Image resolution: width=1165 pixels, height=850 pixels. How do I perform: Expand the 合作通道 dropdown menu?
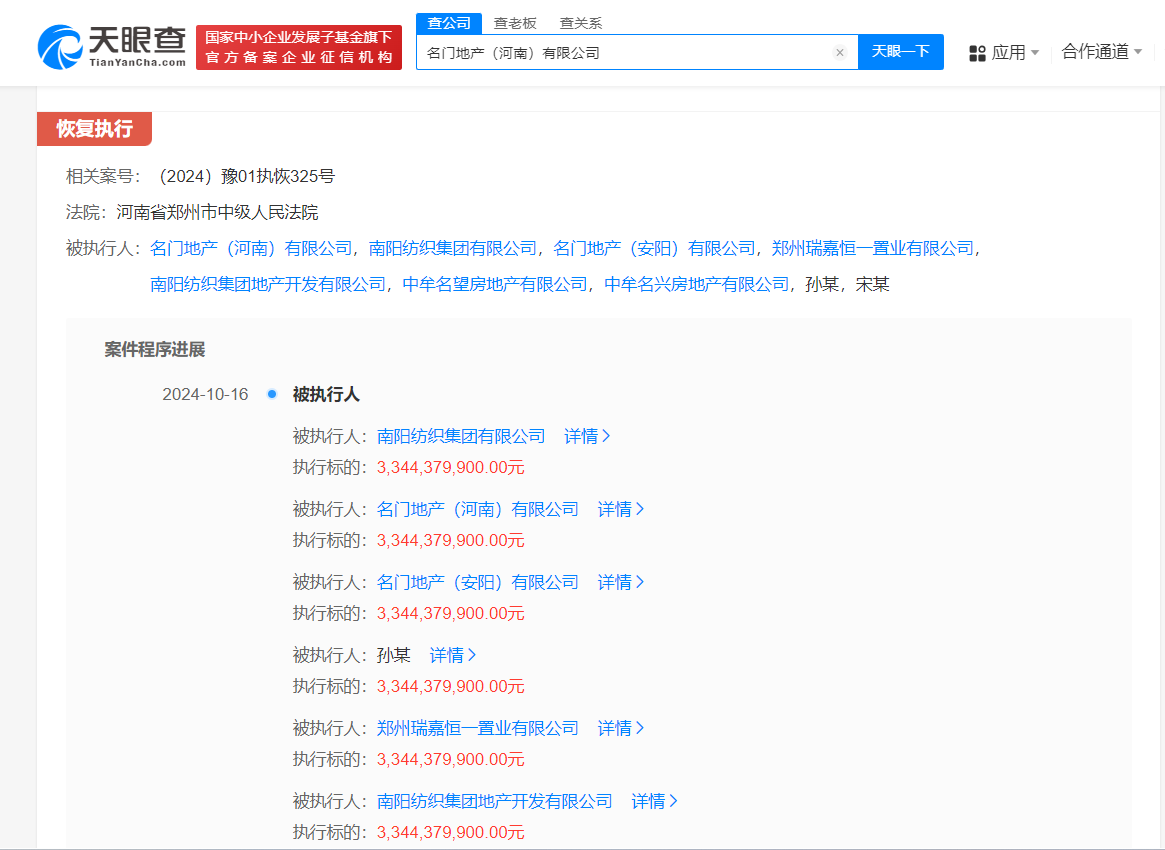[1102, 51]
